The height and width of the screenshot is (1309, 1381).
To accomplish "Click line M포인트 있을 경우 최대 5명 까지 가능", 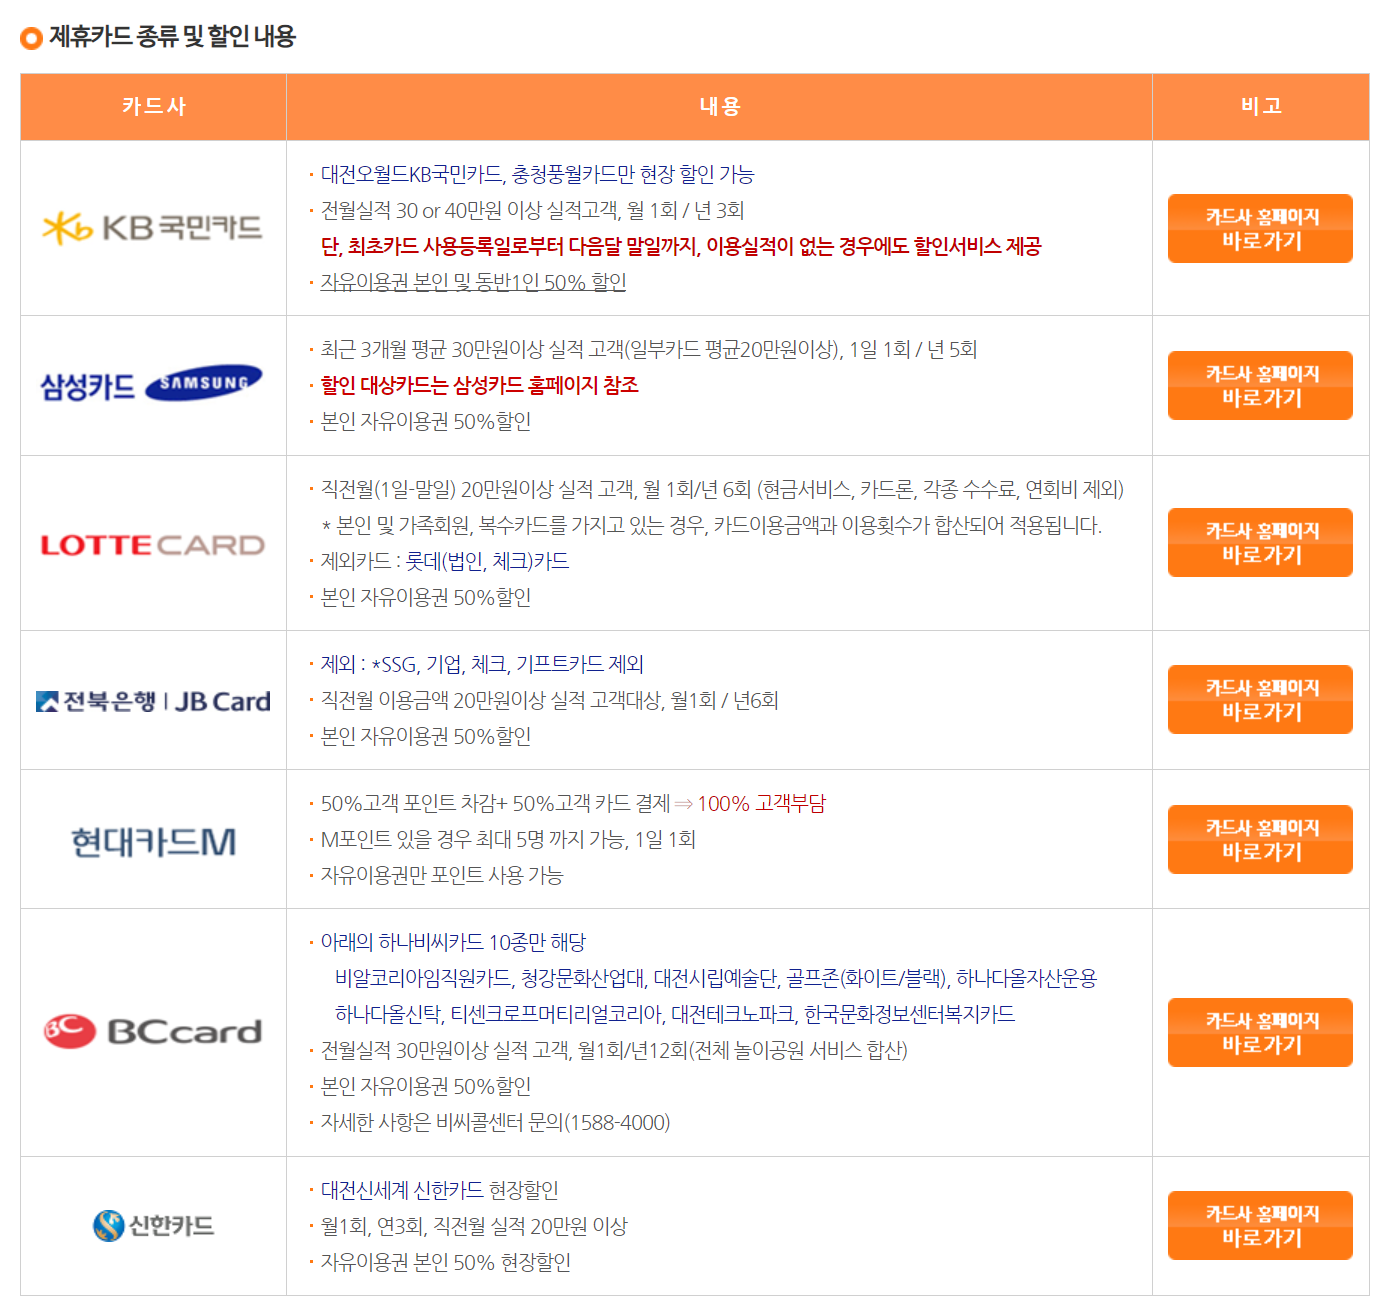I will (508, 839).
